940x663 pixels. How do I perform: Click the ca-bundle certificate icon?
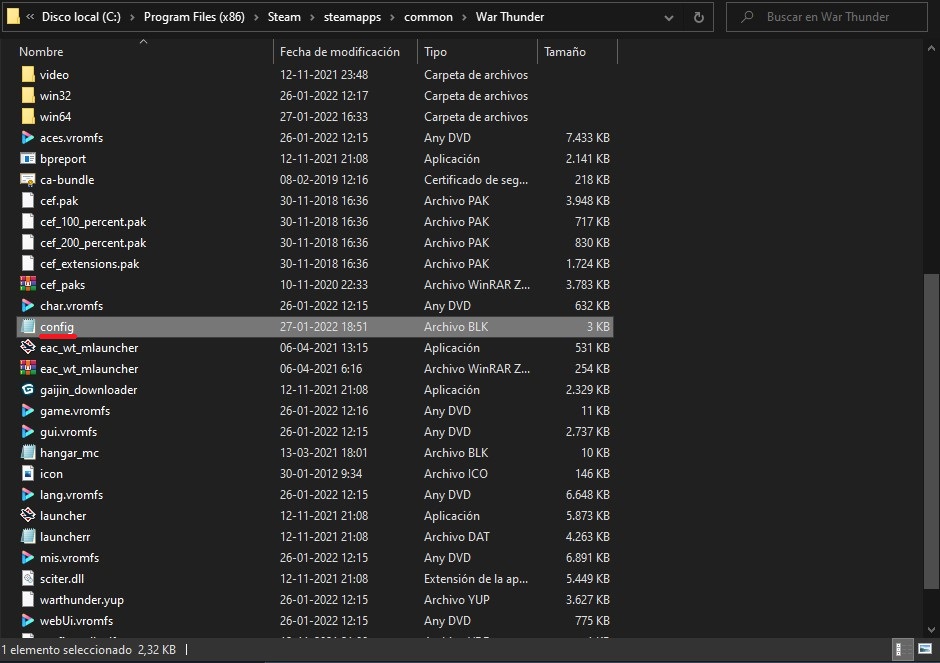click(x=28, y=180)
